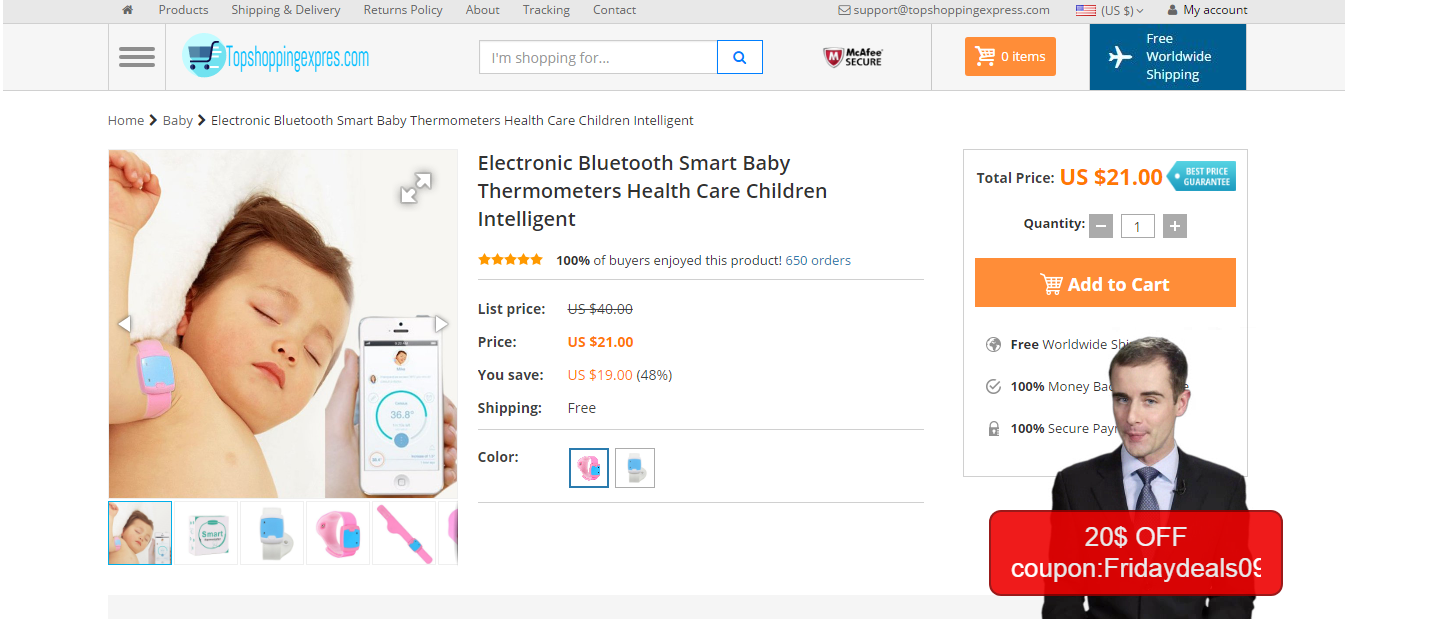
Task: Open the US $ currency dropdown
Action: 1110,10
